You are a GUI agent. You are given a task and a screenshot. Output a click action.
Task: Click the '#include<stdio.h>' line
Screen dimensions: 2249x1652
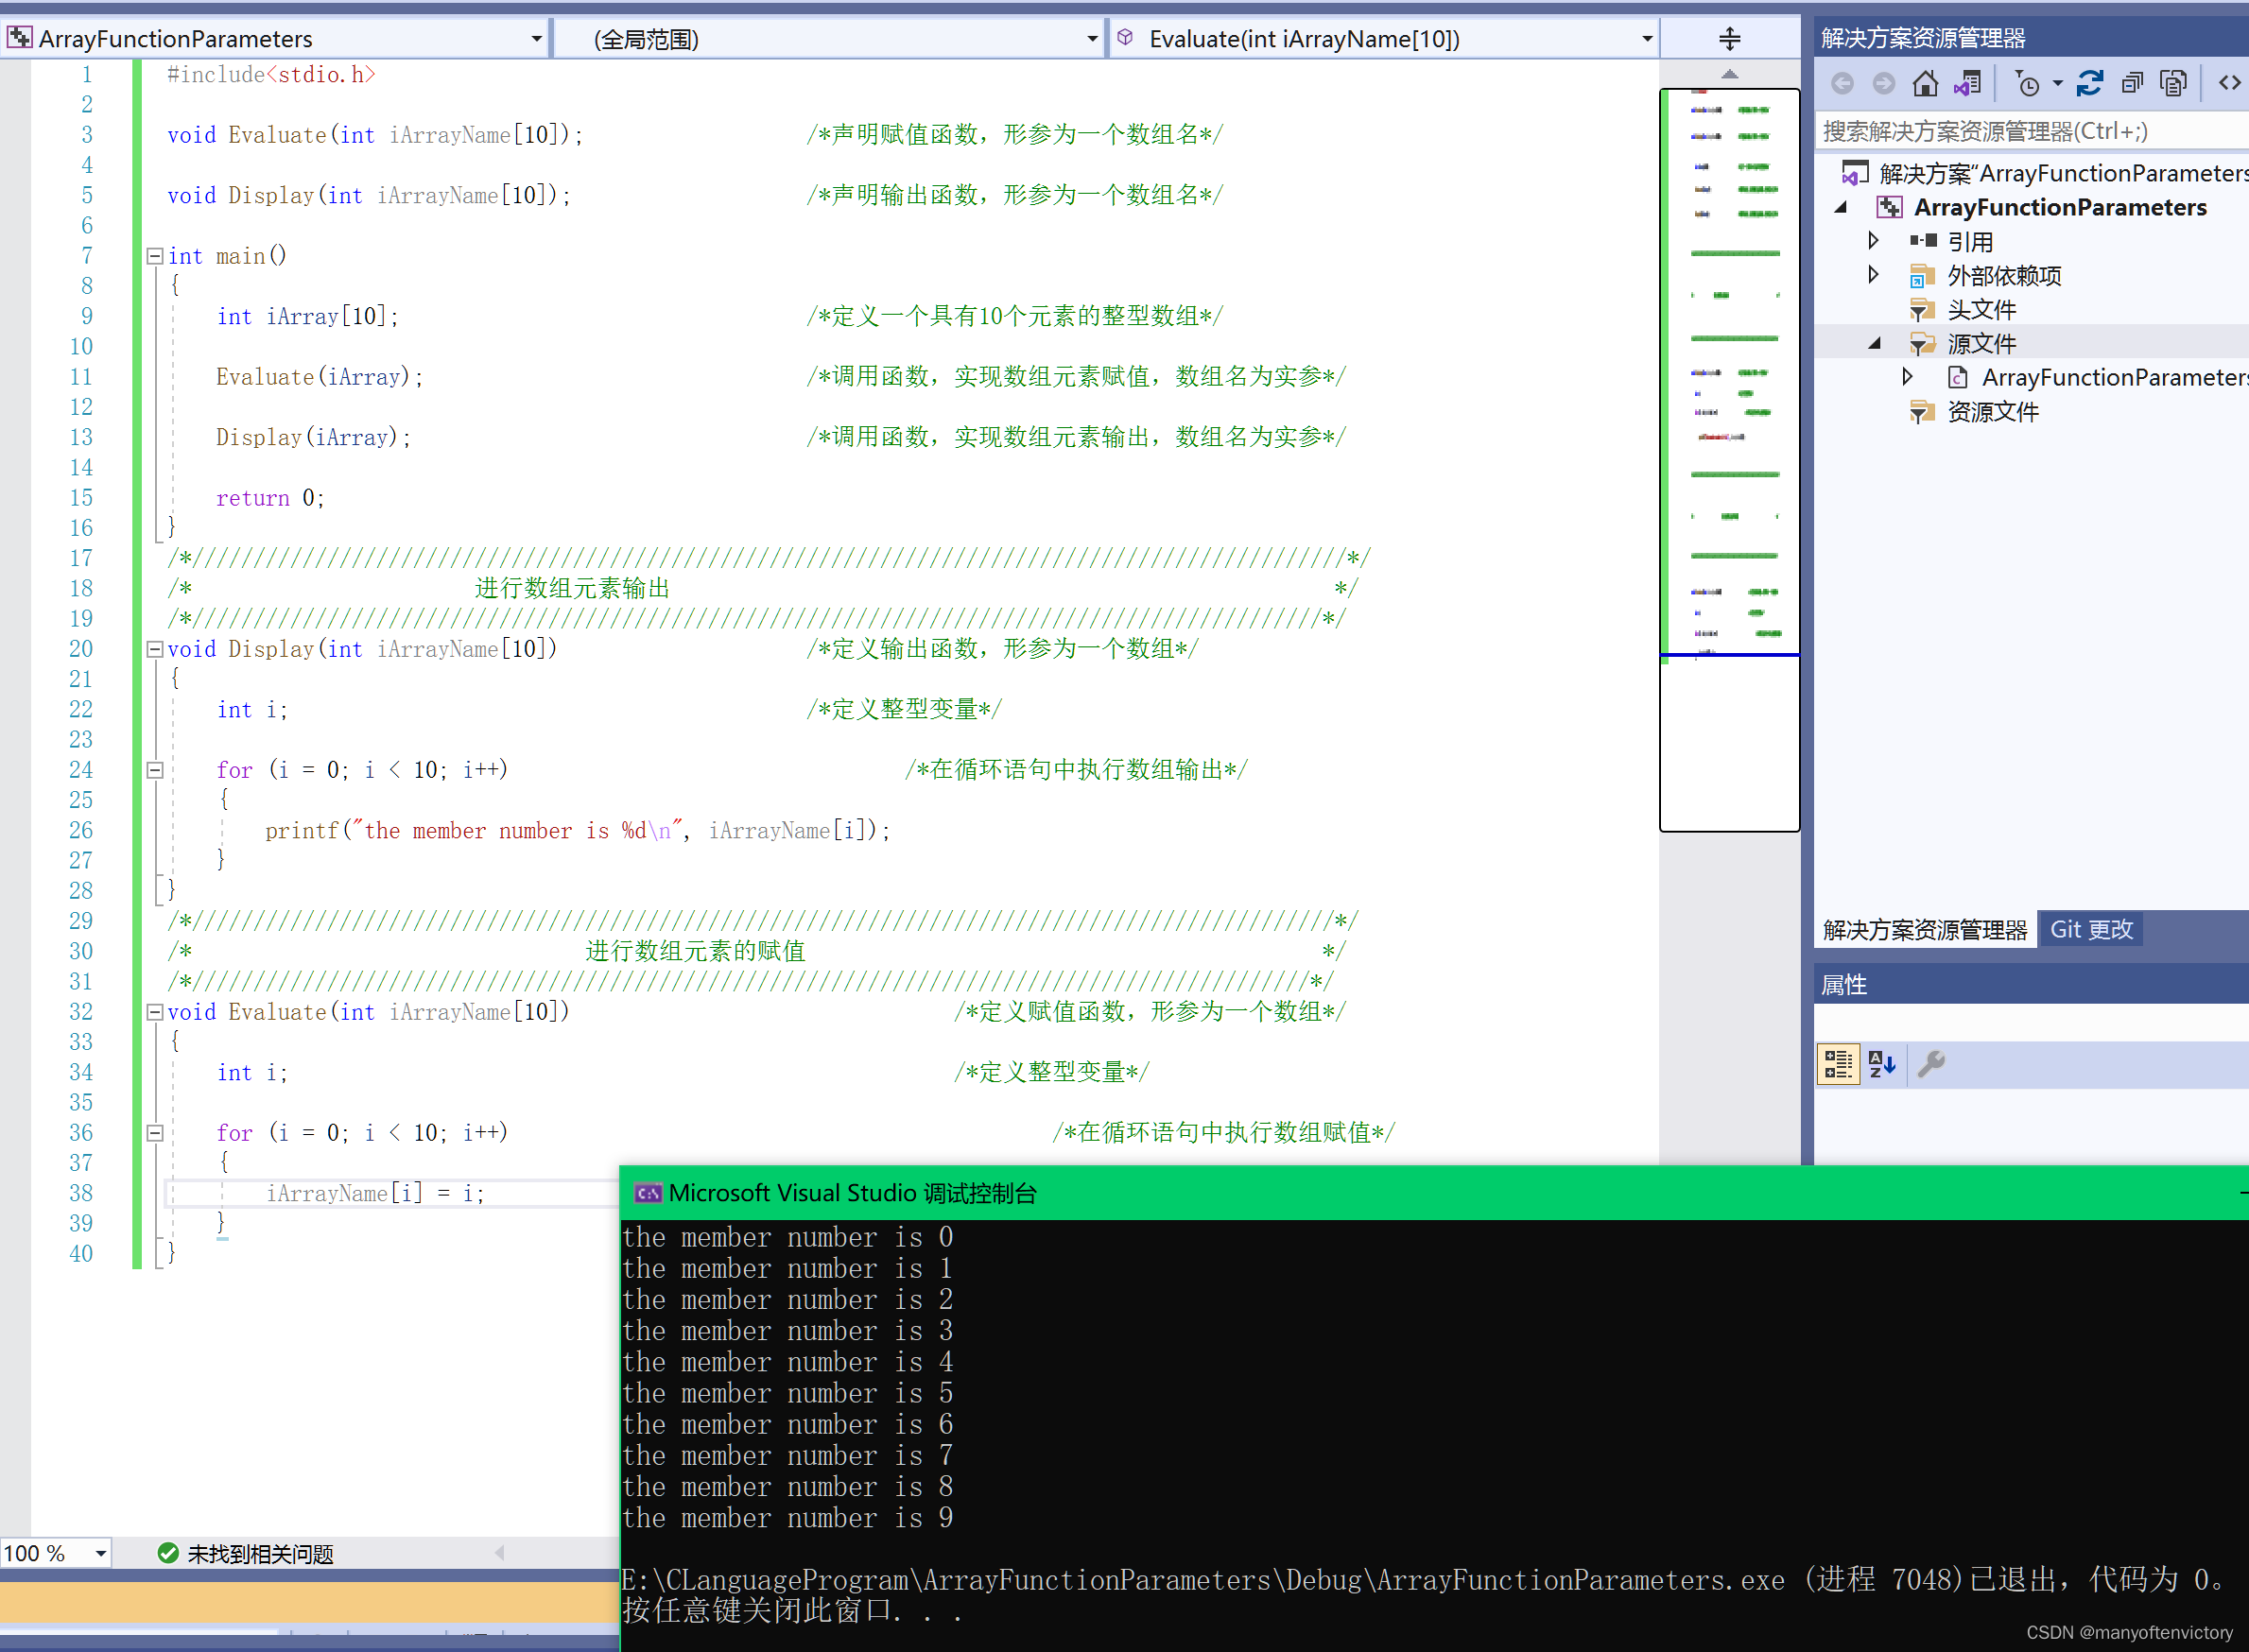[x=271, y=74]
